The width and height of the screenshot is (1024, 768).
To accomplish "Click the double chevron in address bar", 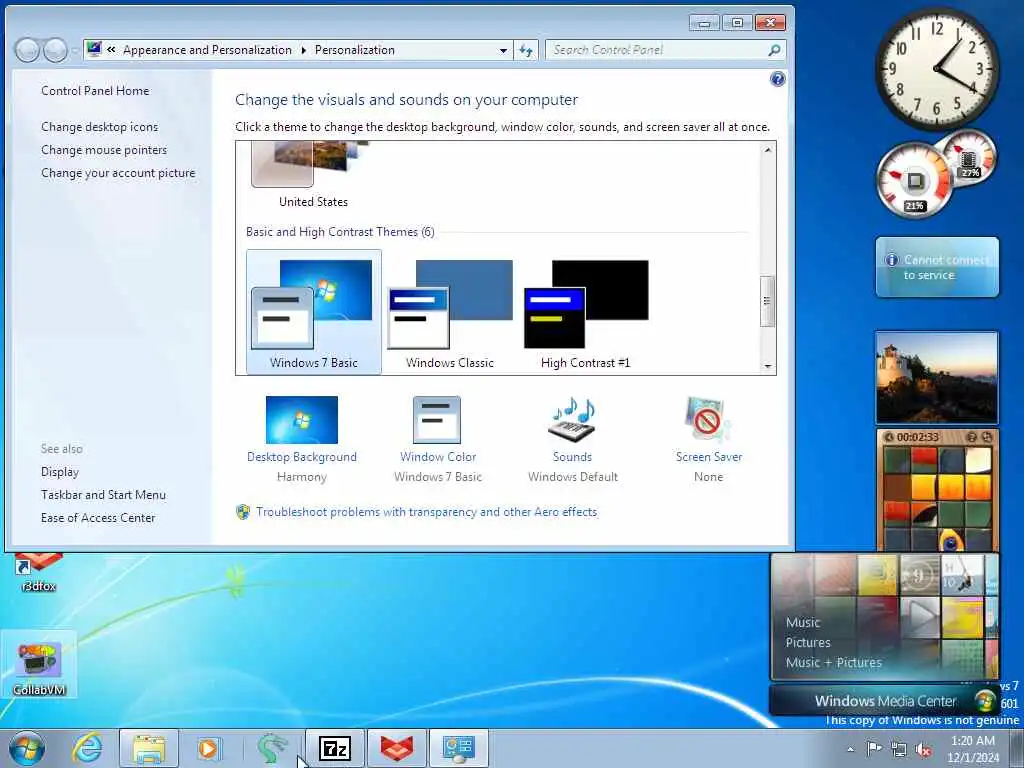I will [112, 50].
